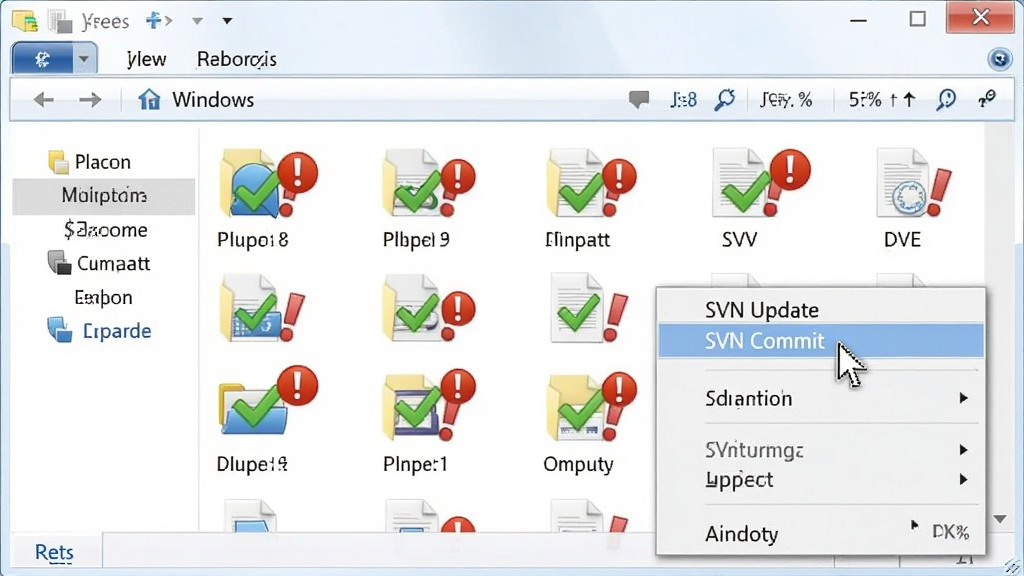The height and width of the screenshot is (576, 1024).
Task: Open the Plbpel 9 folder icon
Action: (428, 184)
